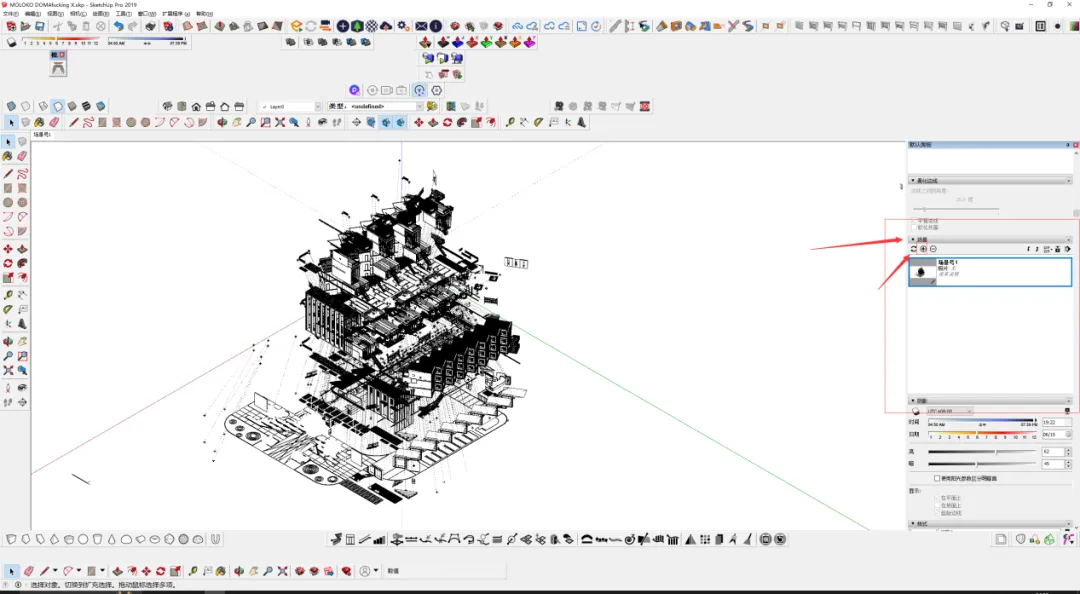Update the scene with refresh icon
1080x594 pixels.
(914, 249)
